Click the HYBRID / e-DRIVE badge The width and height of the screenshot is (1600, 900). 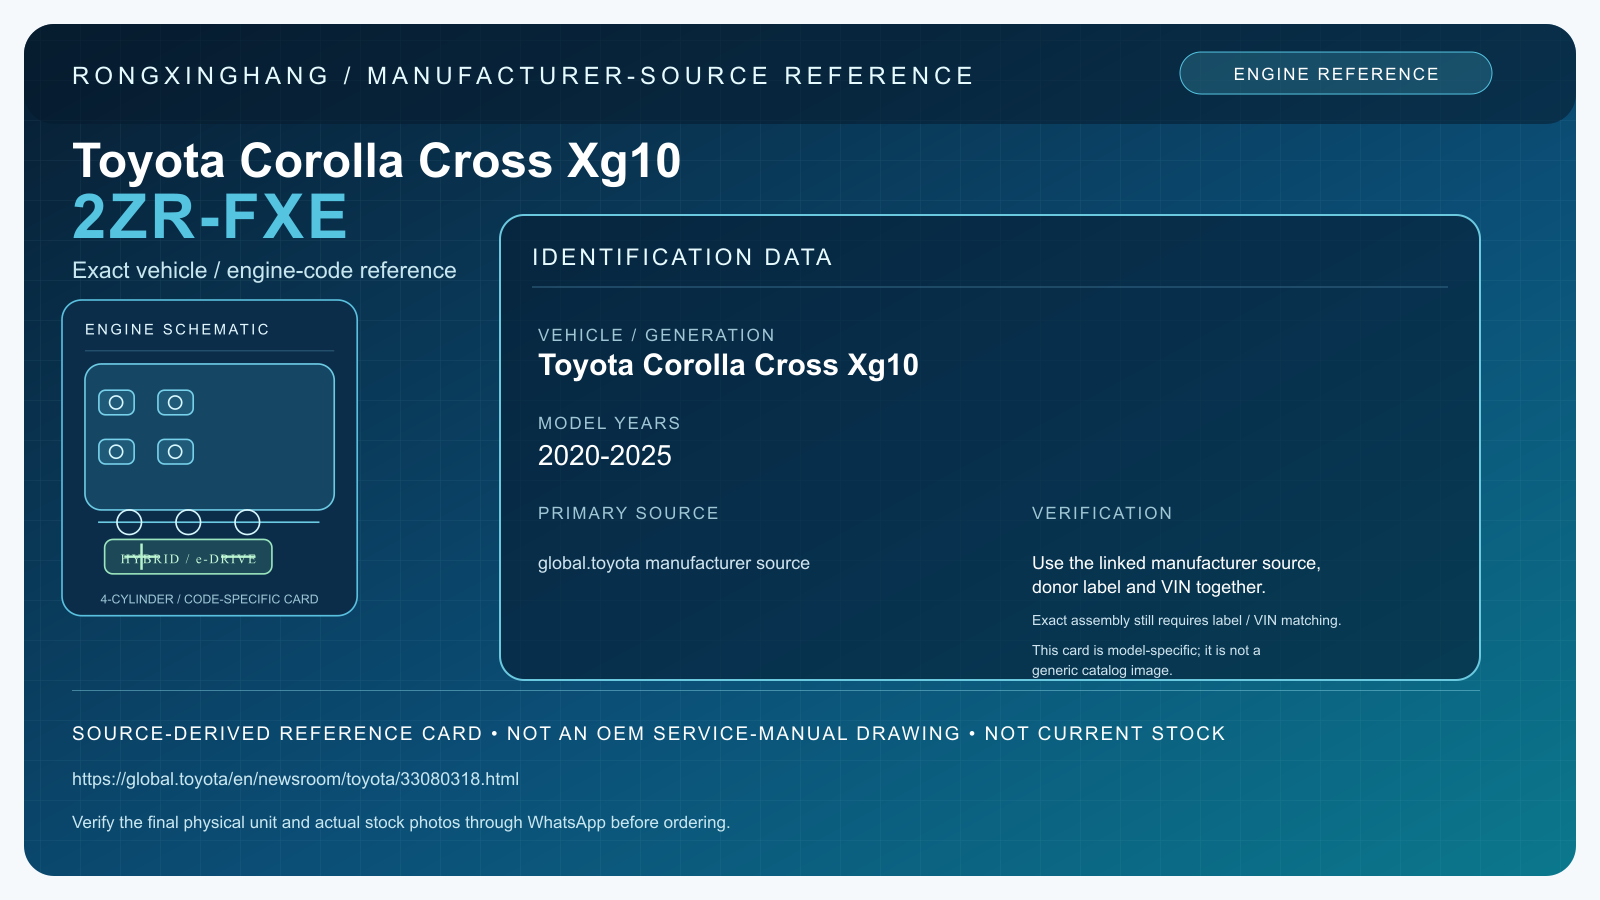[x=188, y=557]
